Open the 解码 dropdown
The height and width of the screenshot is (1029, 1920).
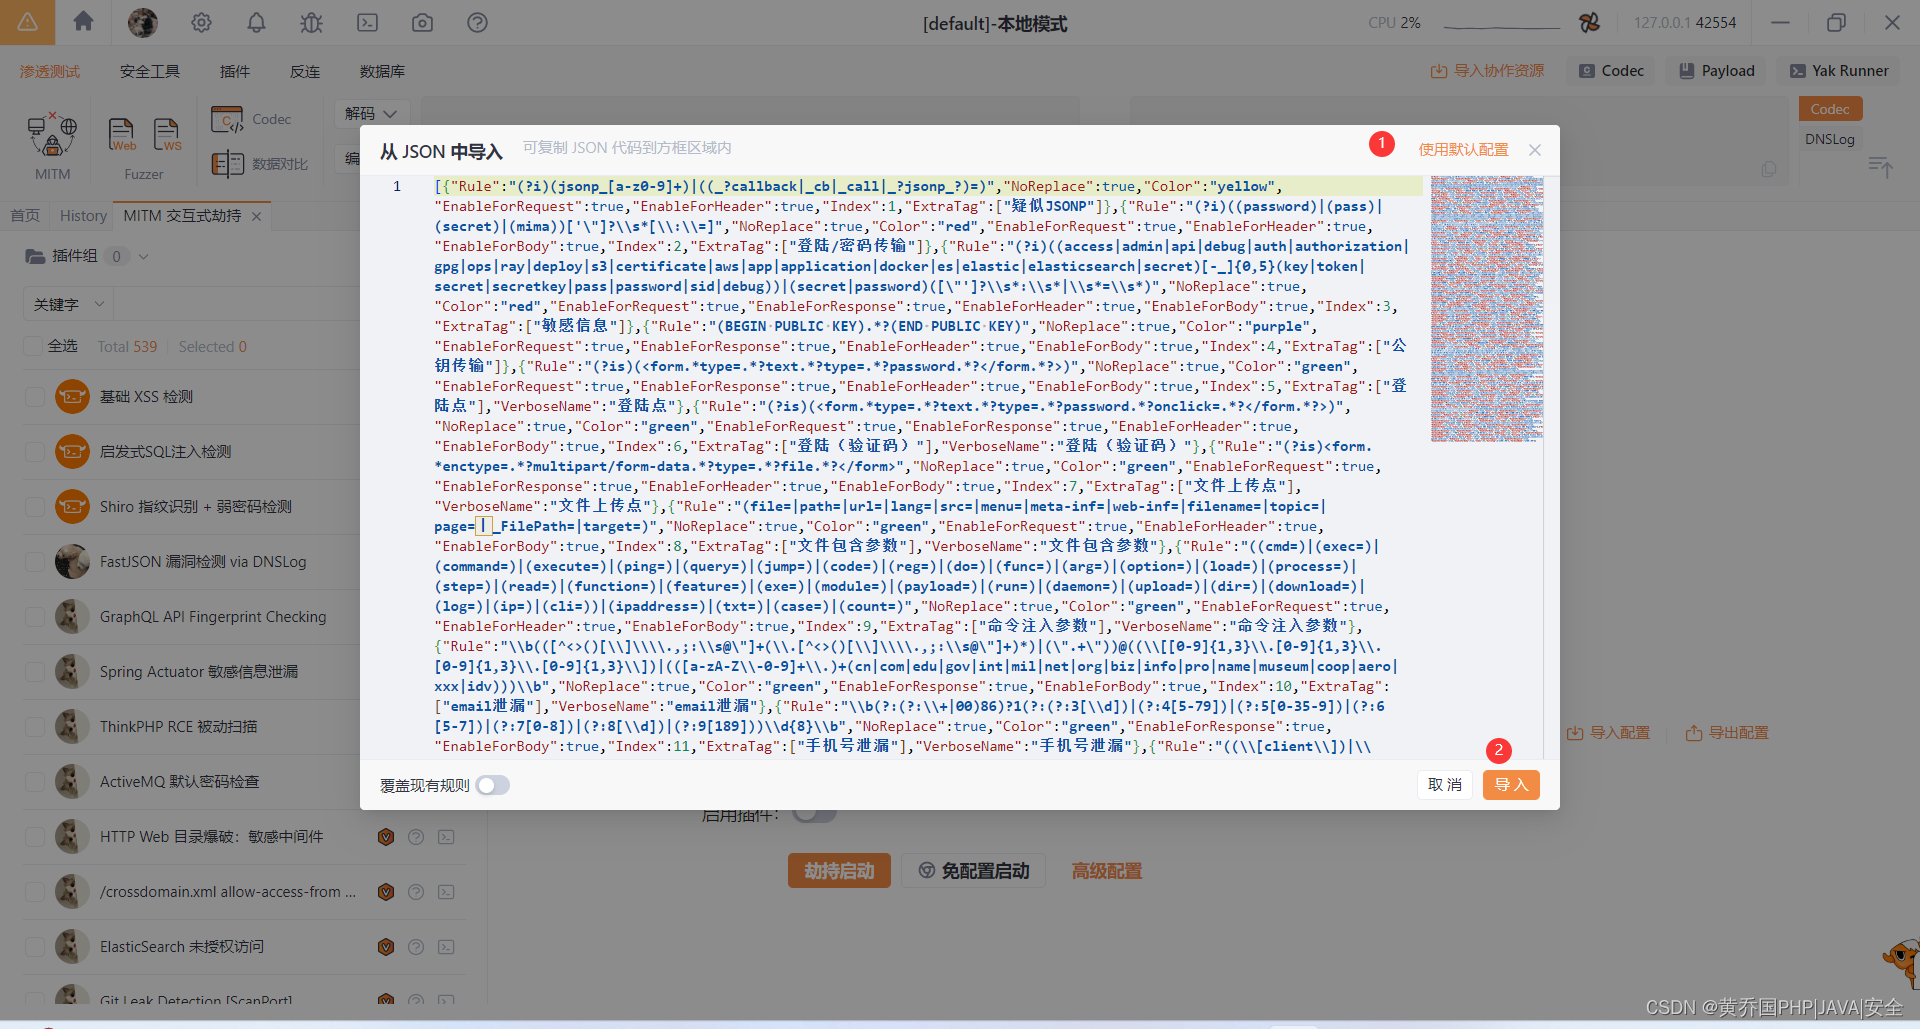pos(371,114)
